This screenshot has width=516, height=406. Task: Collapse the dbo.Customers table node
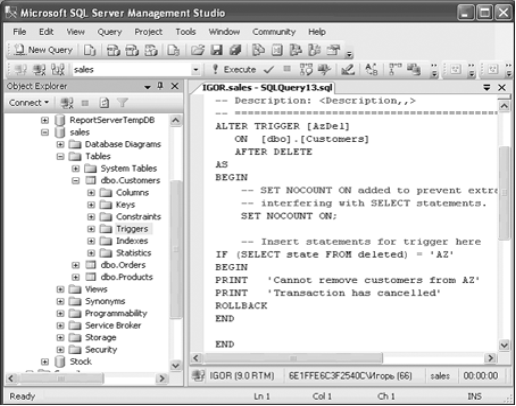(76, 180)
